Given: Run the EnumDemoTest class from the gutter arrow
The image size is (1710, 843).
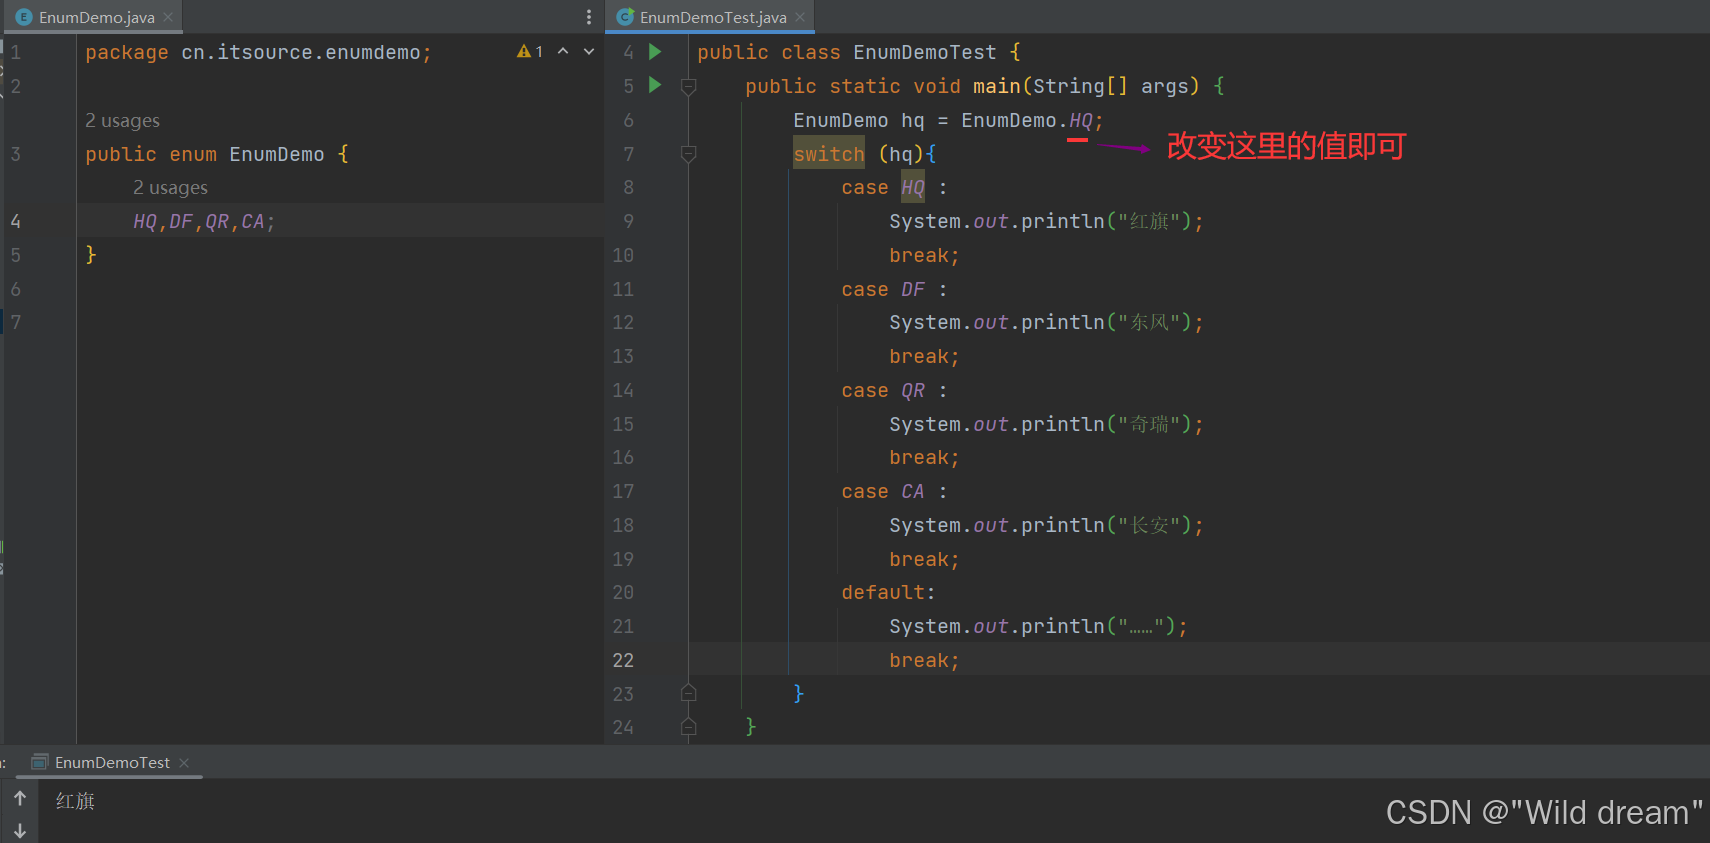Looking at the screenshot, I should 655,51.
